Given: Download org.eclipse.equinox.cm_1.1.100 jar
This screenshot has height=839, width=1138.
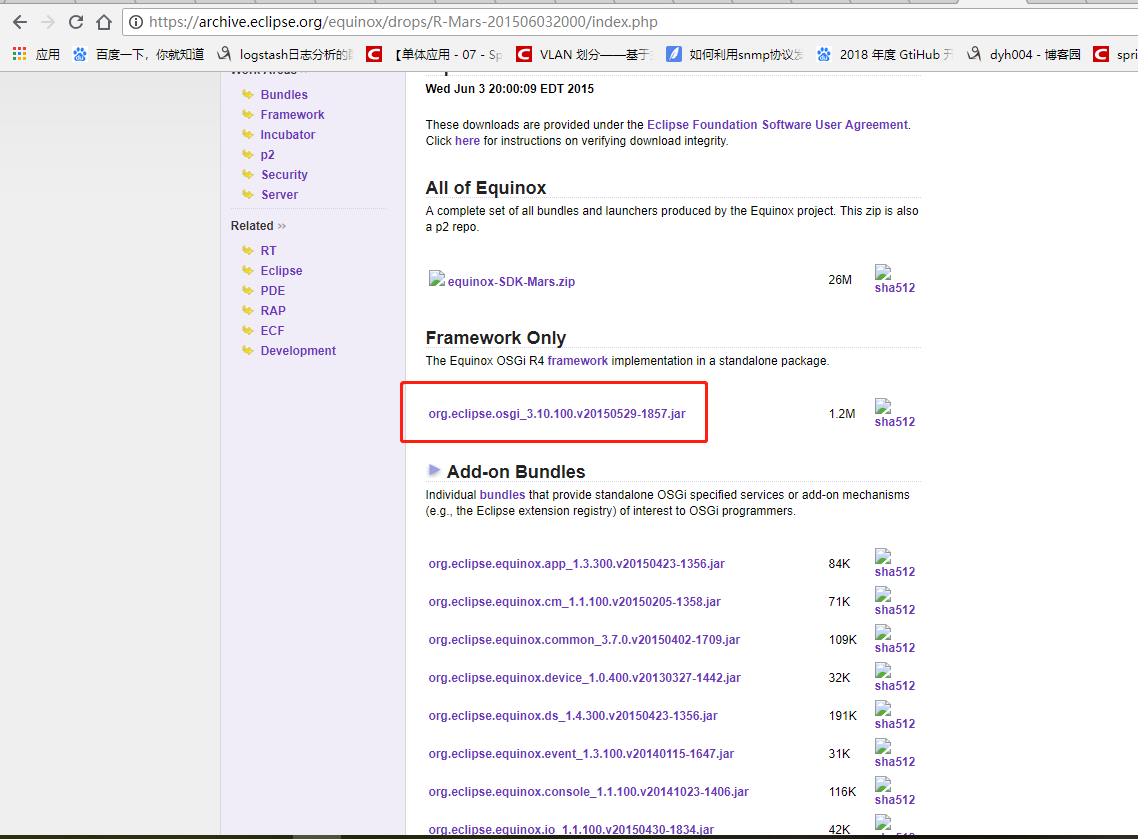Looking at the screenshot, I should pos(574,602).
